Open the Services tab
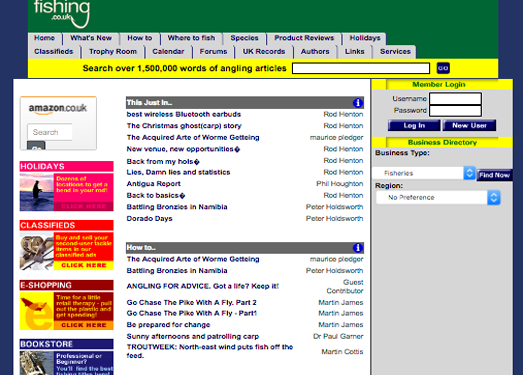The height and width of the screenshot is (375, 523). pyautogui.click(x=395, y=52)
